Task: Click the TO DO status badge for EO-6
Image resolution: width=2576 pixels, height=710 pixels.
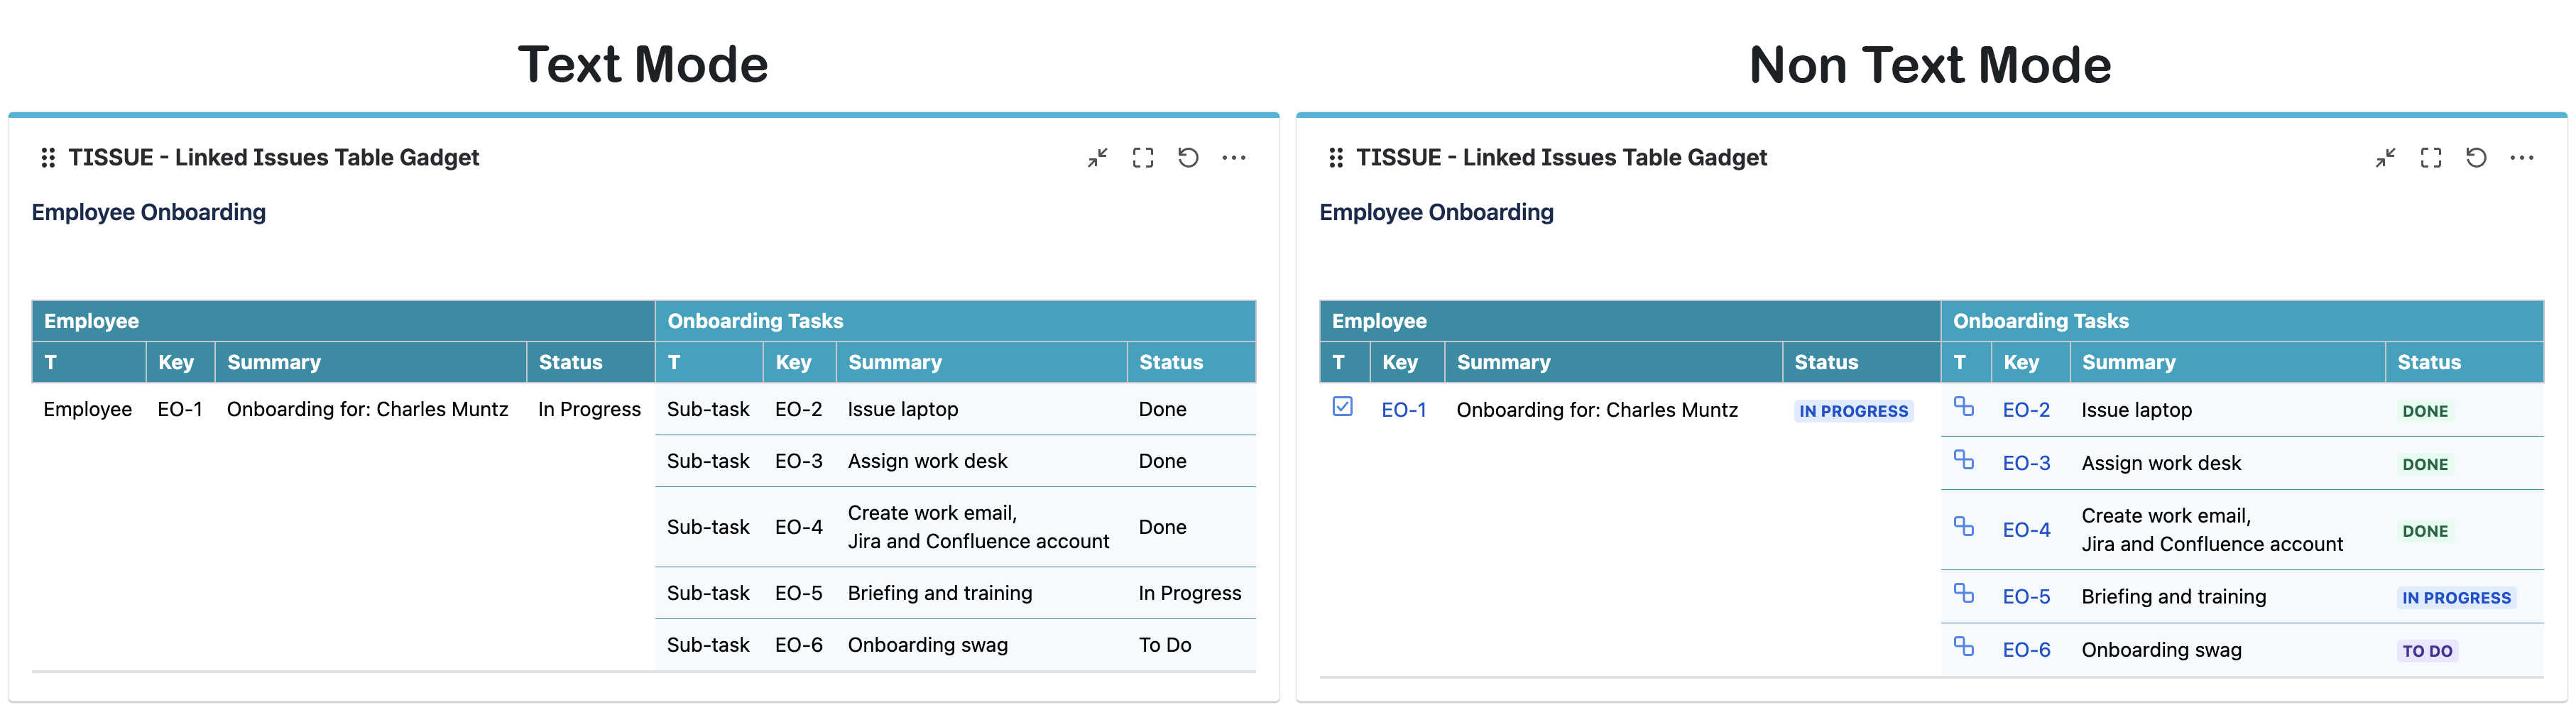Action: pos(2427,651)
